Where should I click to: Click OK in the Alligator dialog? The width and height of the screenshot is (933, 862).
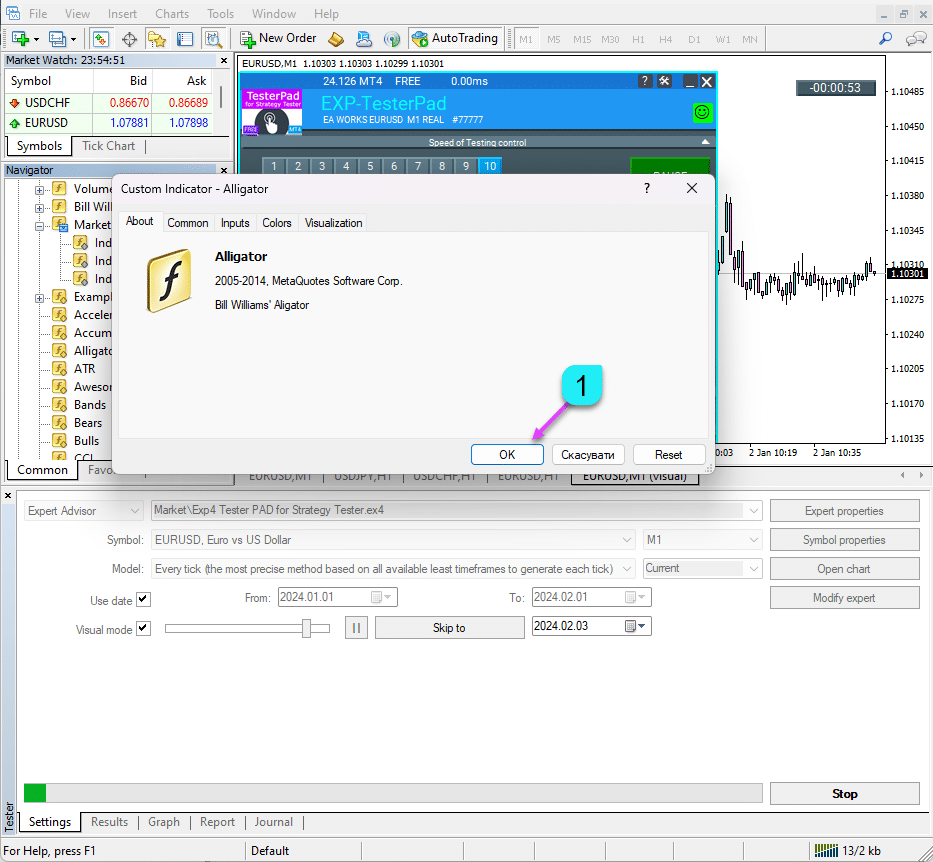(507, 454)
